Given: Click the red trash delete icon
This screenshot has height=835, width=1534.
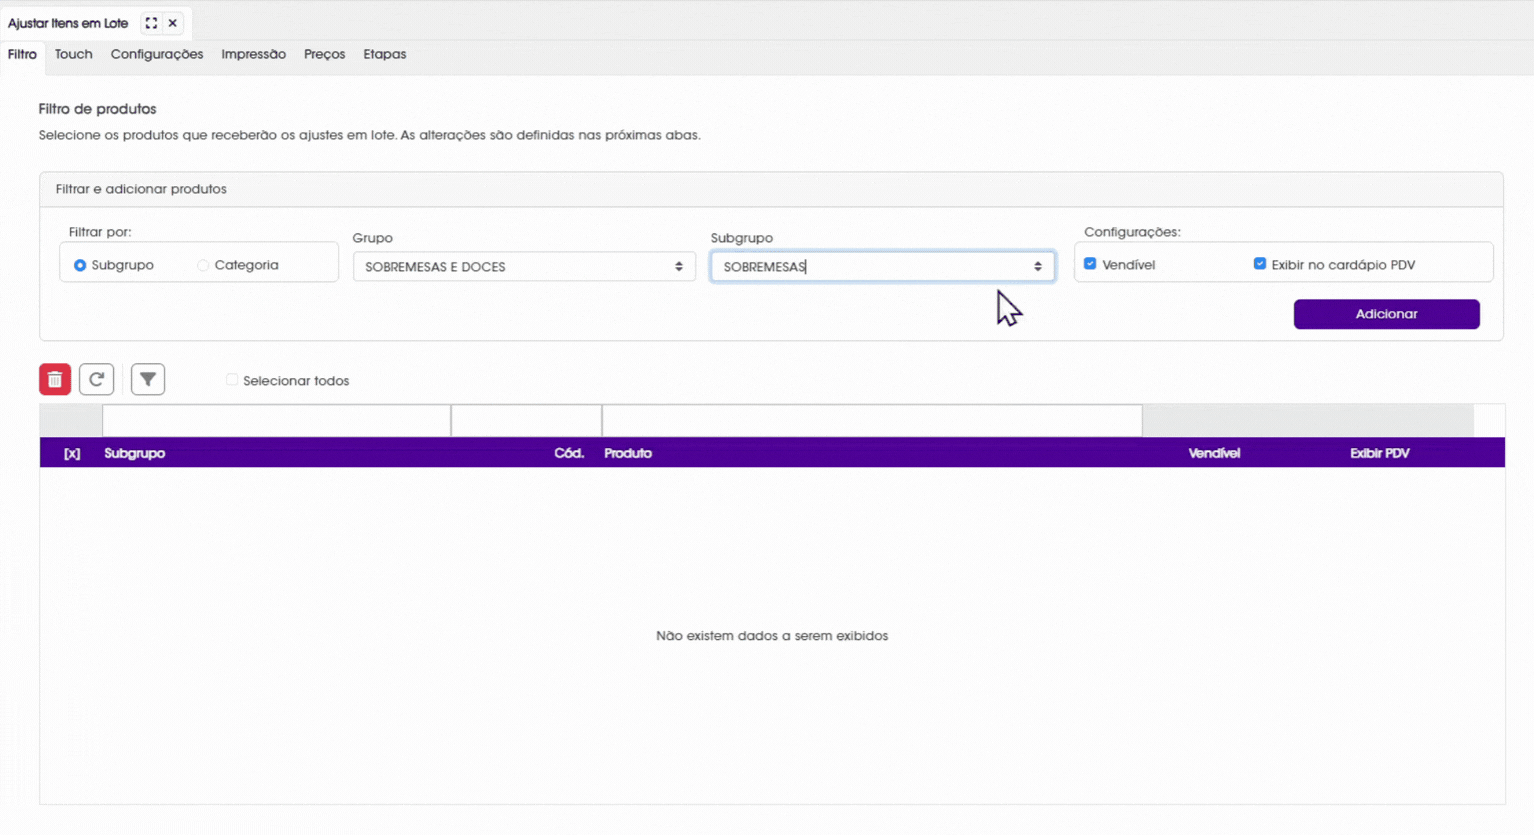Looking at the screenshot, I should (x=55, y=379).
